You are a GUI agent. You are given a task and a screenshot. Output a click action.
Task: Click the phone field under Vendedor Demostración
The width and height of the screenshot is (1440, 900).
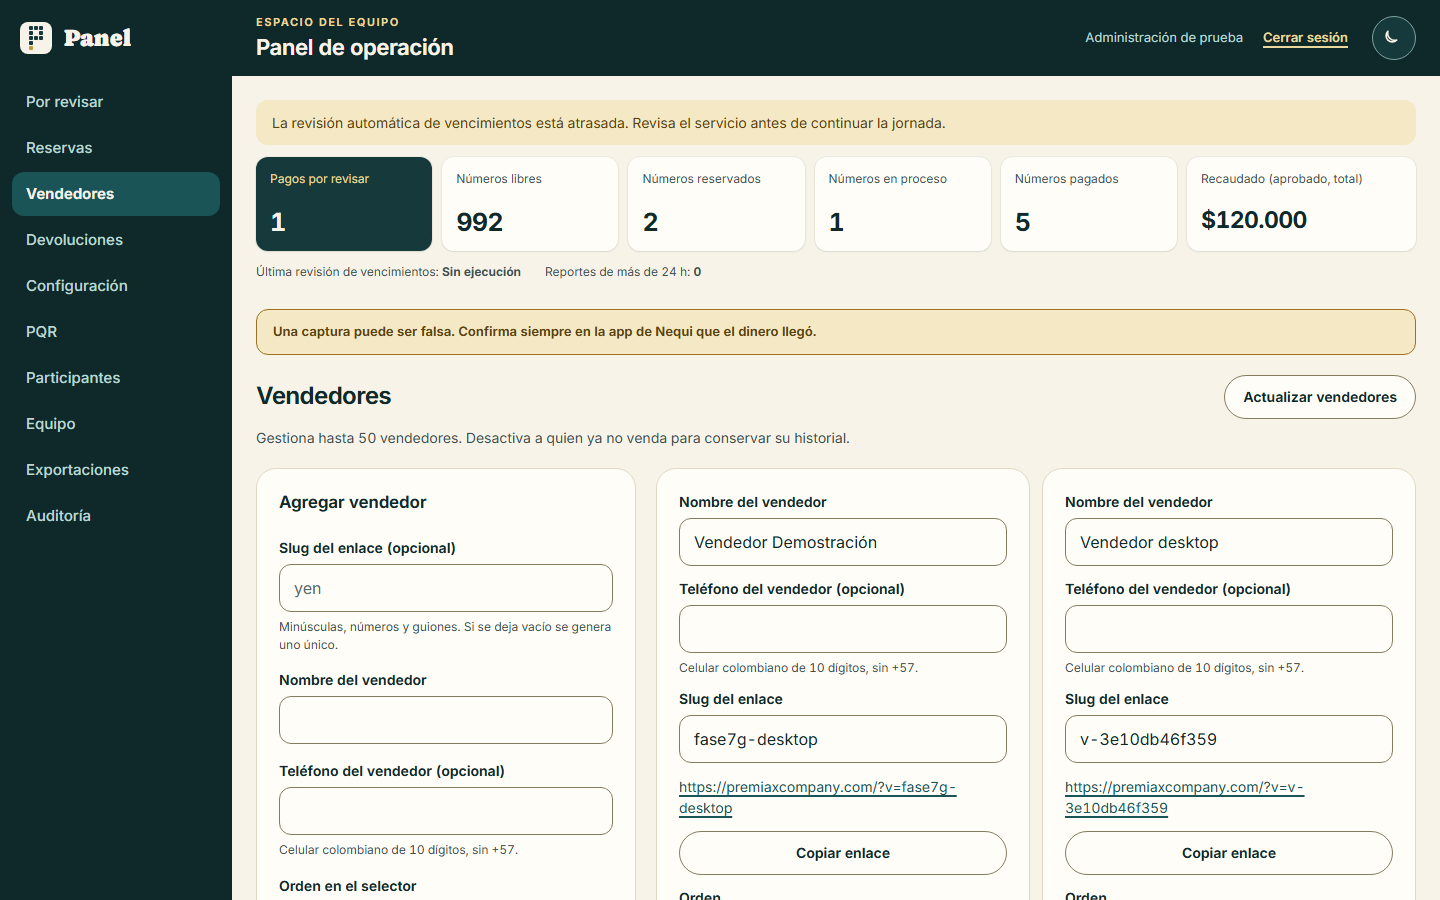[x=843, y=629]
